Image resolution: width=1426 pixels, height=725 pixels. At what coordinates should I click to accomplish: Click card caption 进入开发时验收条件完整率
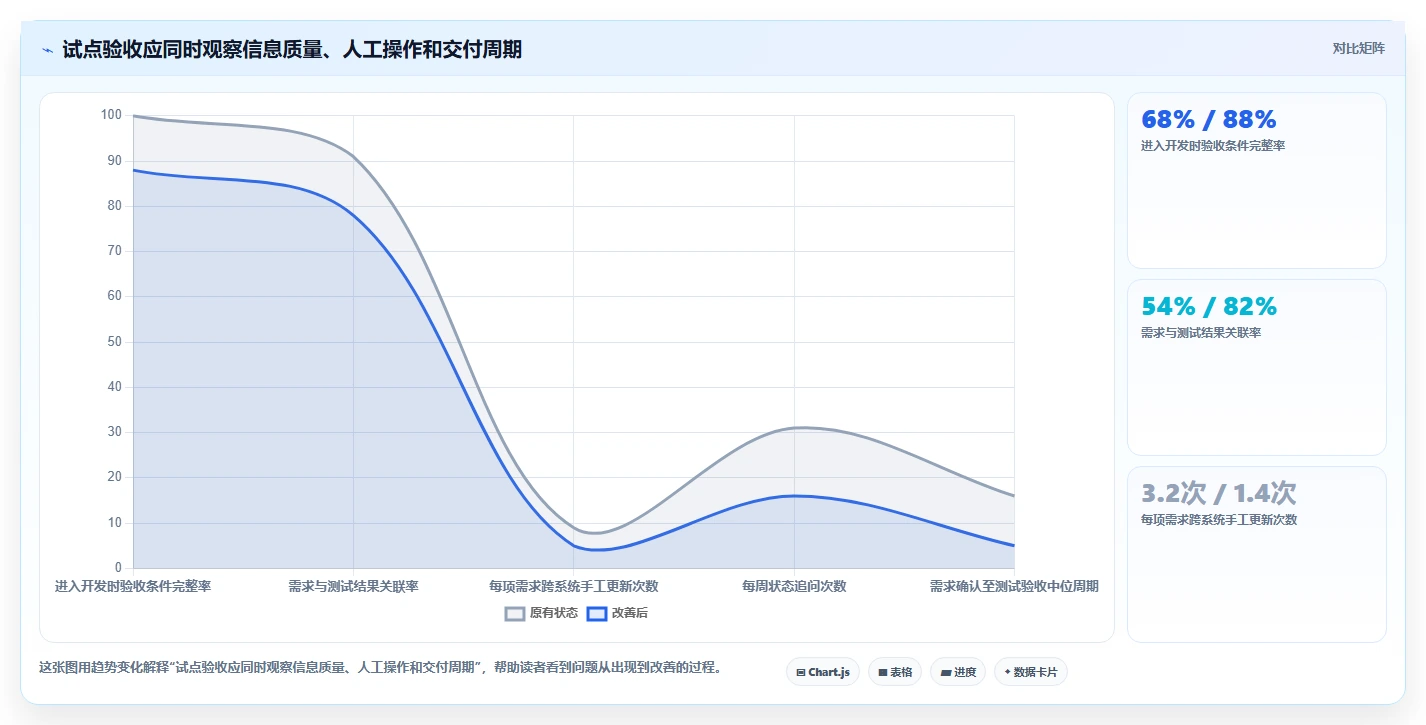[x=1213, y=146]
